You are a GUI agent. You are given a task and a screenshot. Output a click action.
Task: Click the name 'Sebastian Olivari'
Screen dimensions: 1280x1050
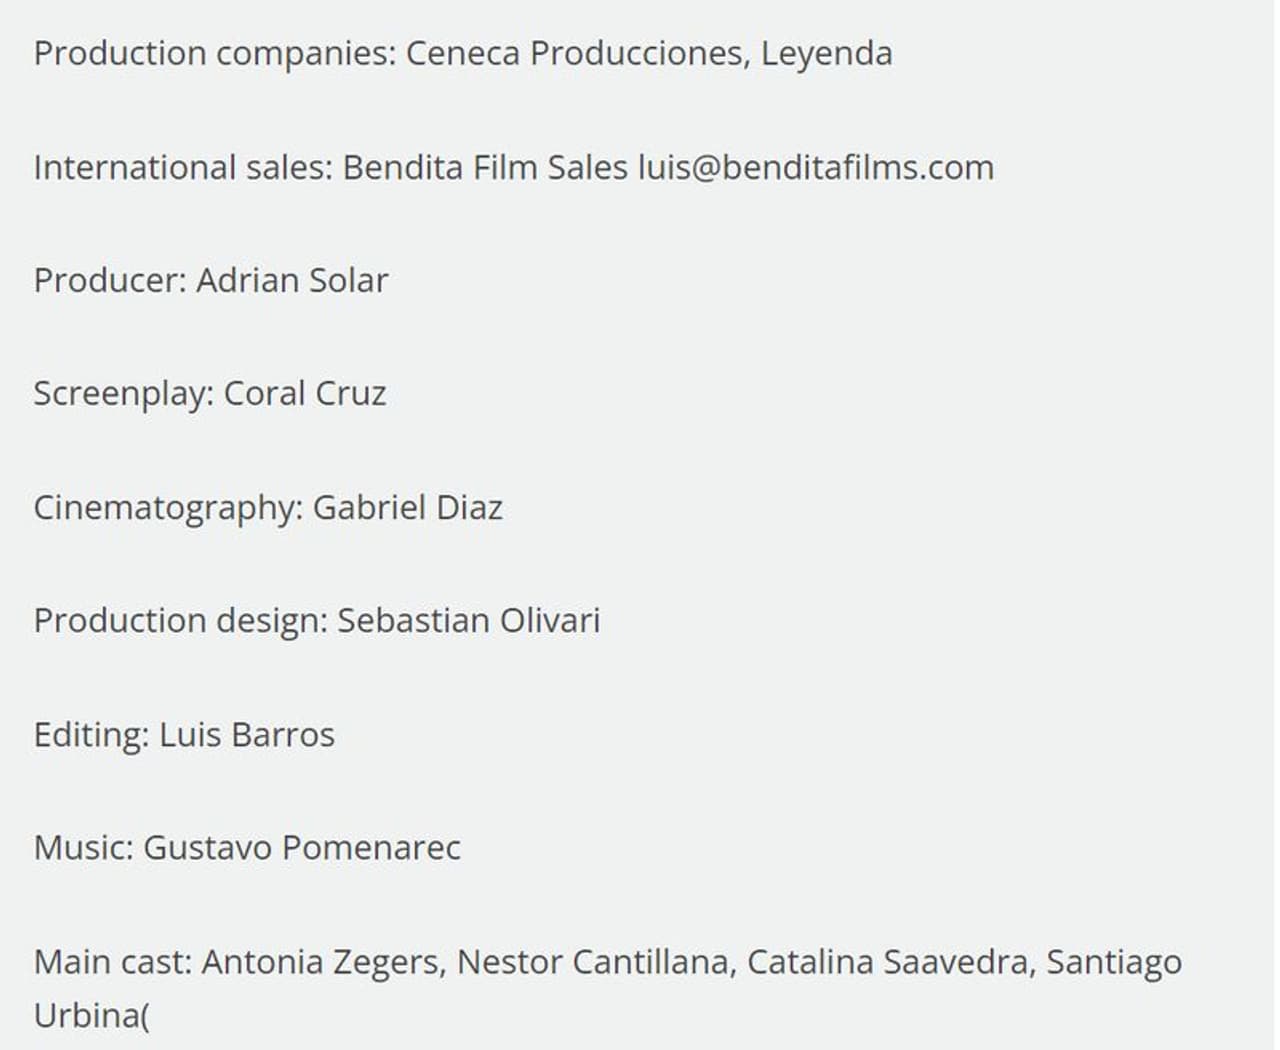(x=468, y=621)
